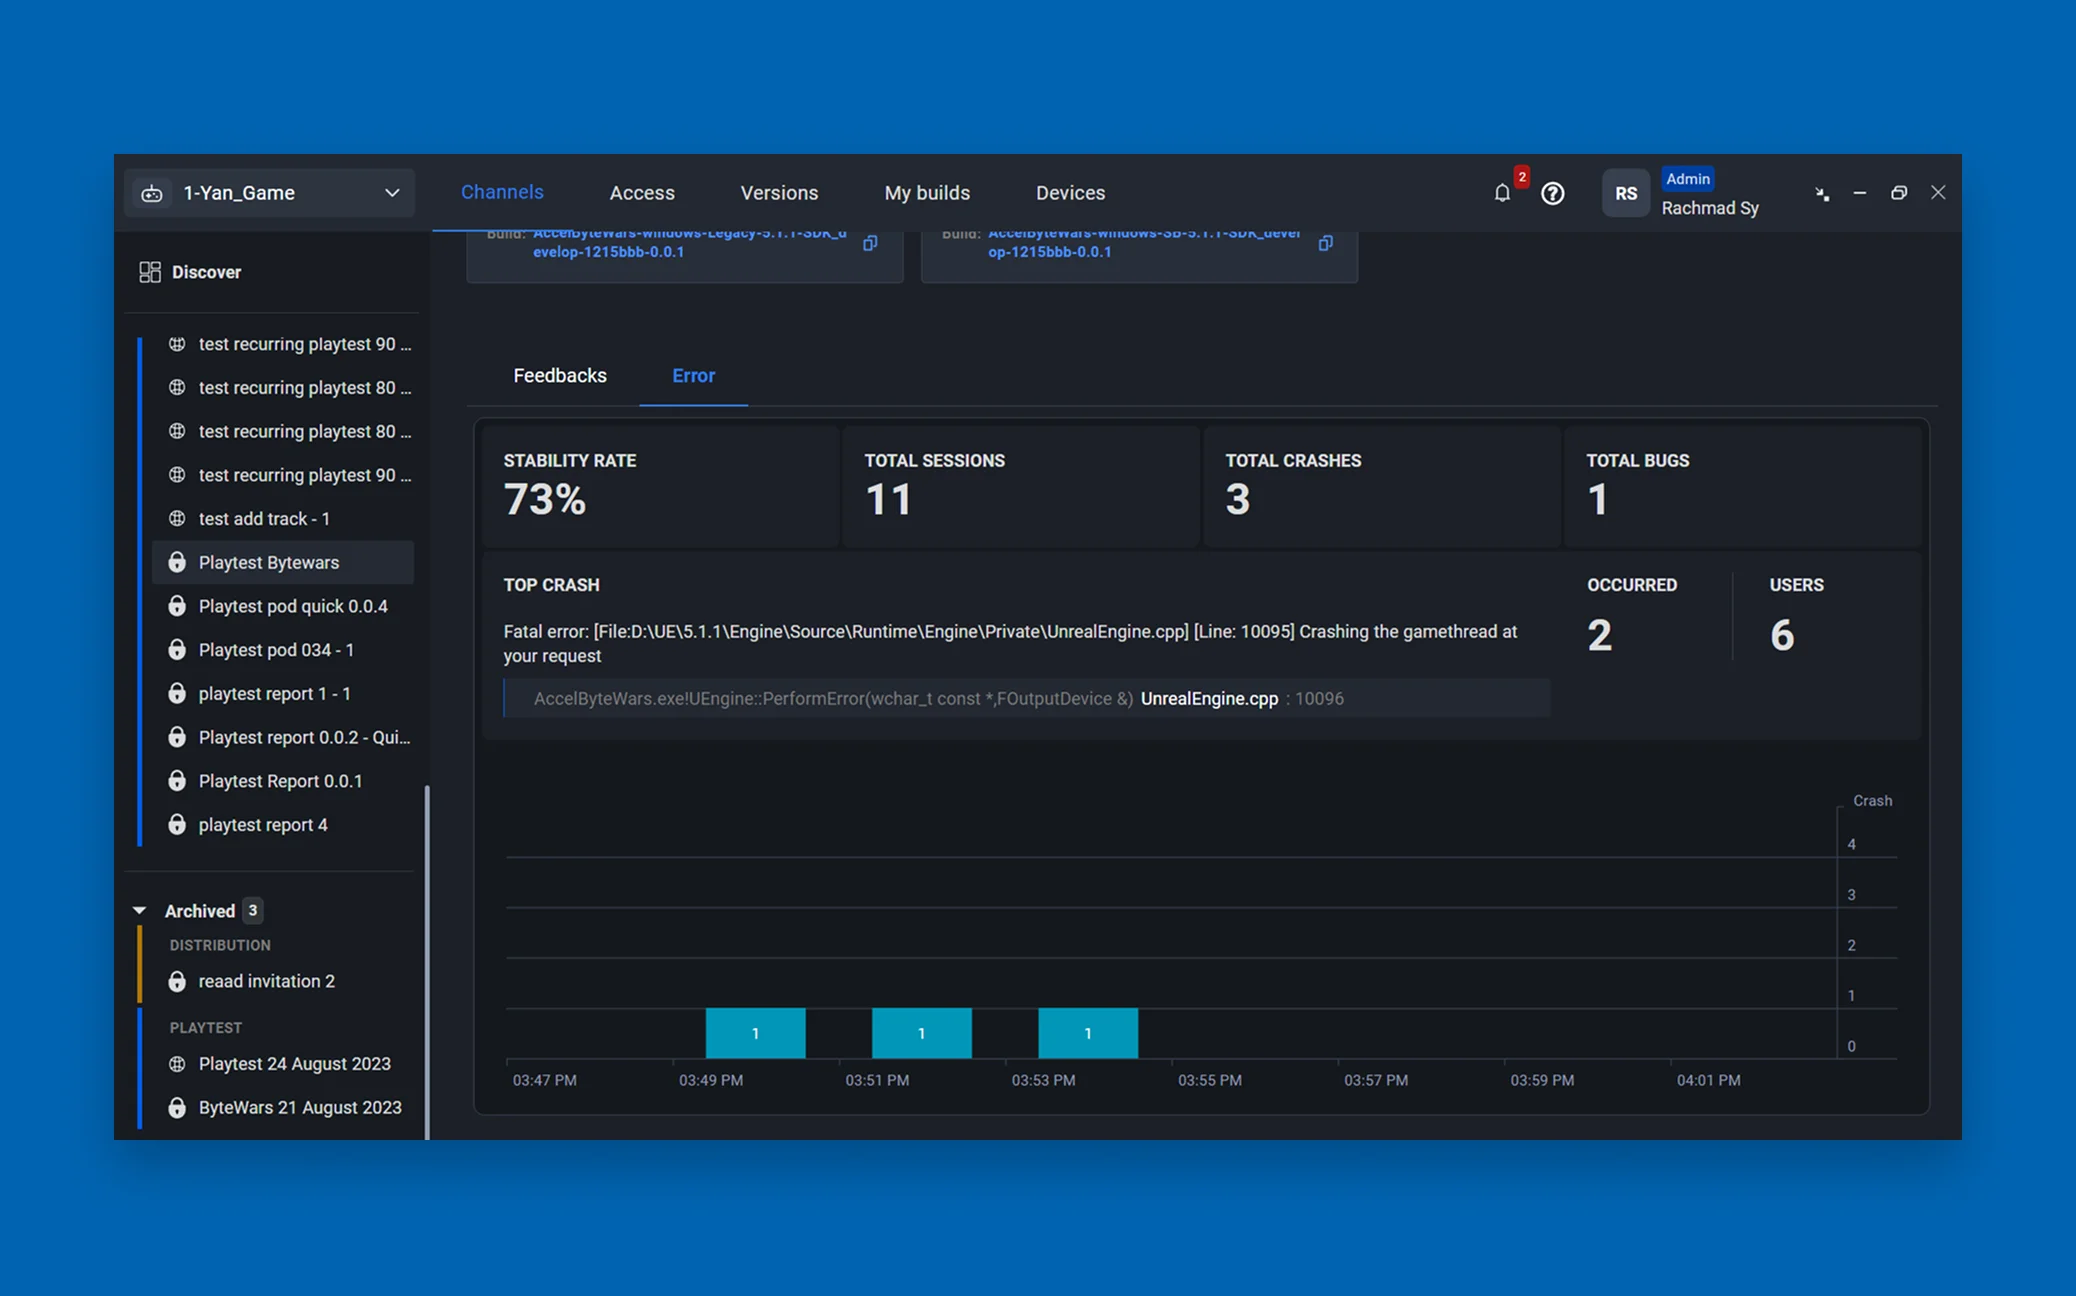Open the Access tab
Screen dimensions: 2076x1296
(642, 193)
